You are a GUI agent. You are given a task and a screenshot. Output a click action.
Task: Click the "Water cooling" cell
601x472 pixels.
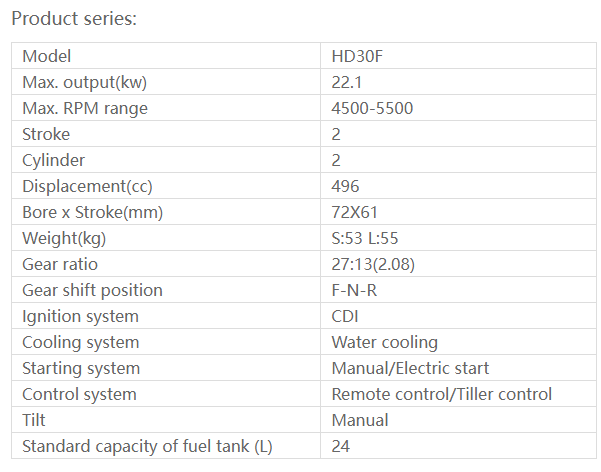point(384,342)
